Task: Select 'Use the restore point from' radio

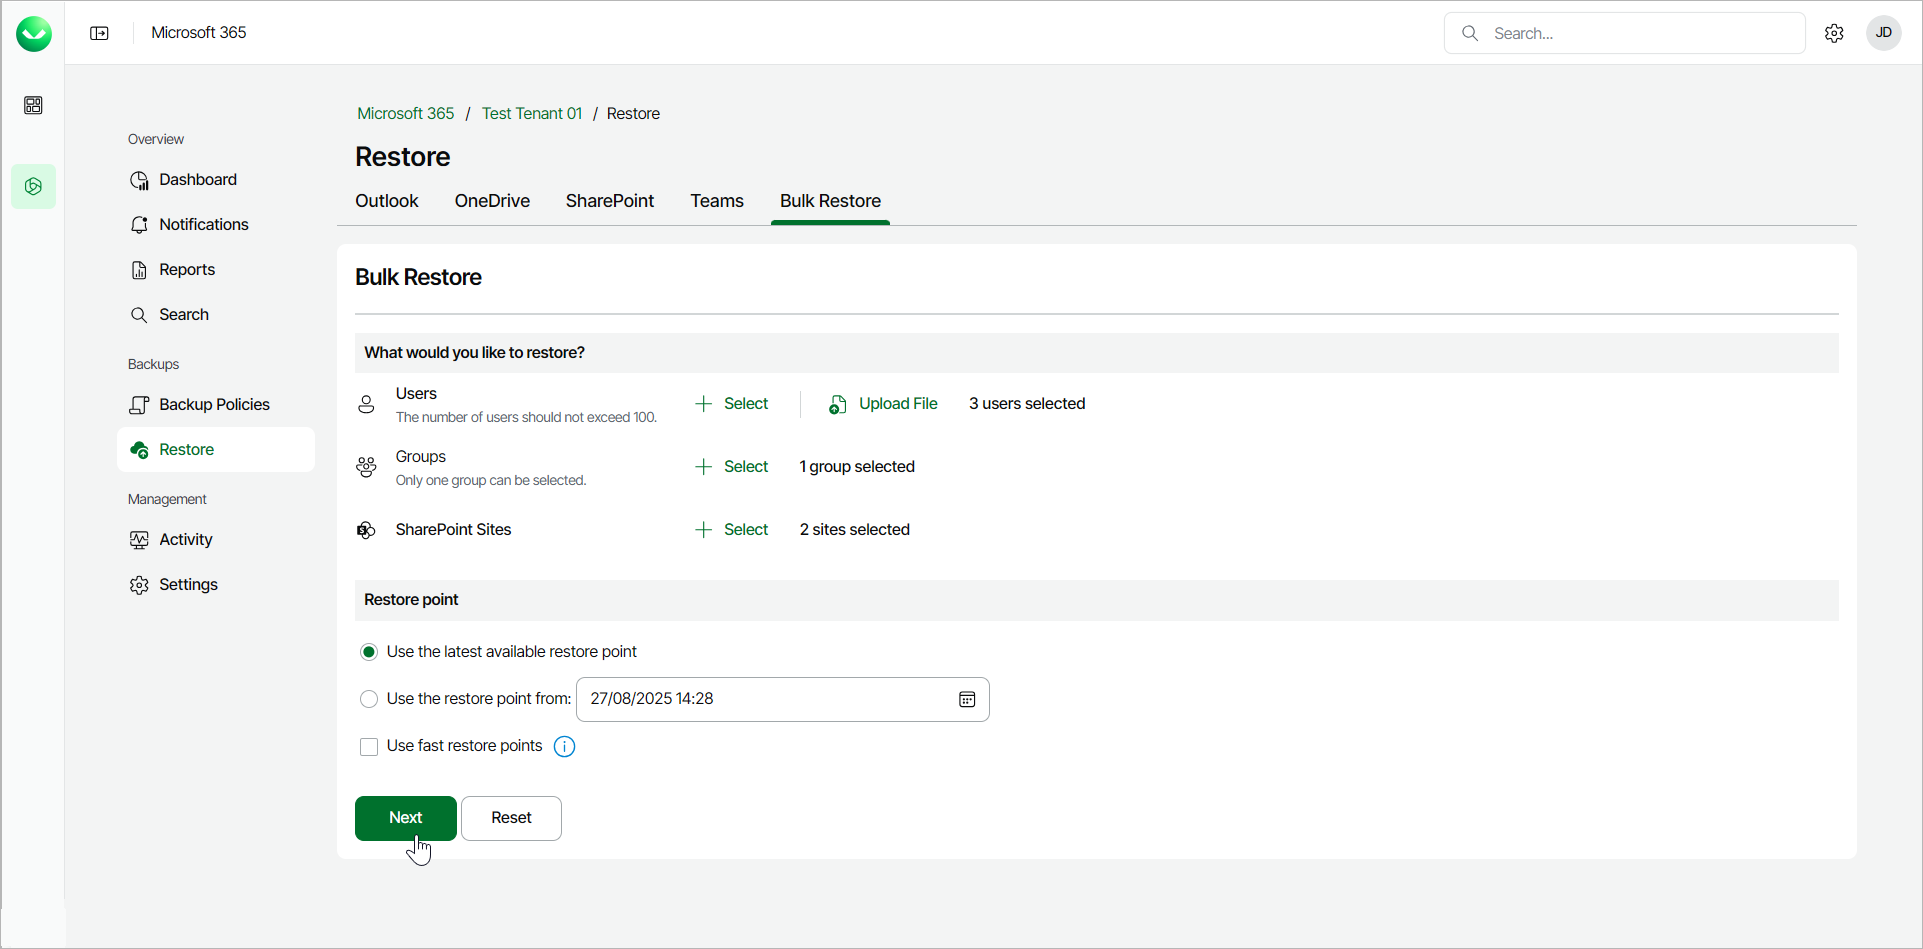Action: pyautogui.click(x=369, y=699)
